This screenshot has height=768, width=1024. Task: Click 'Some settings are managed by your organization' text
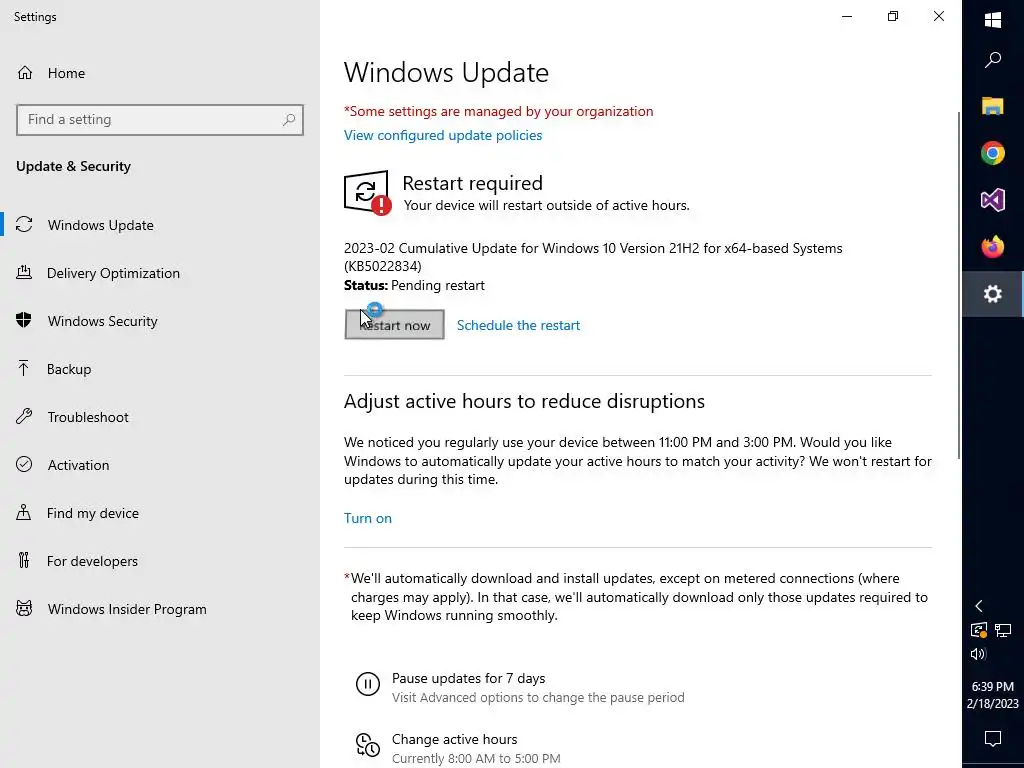[x=498, y=111]
